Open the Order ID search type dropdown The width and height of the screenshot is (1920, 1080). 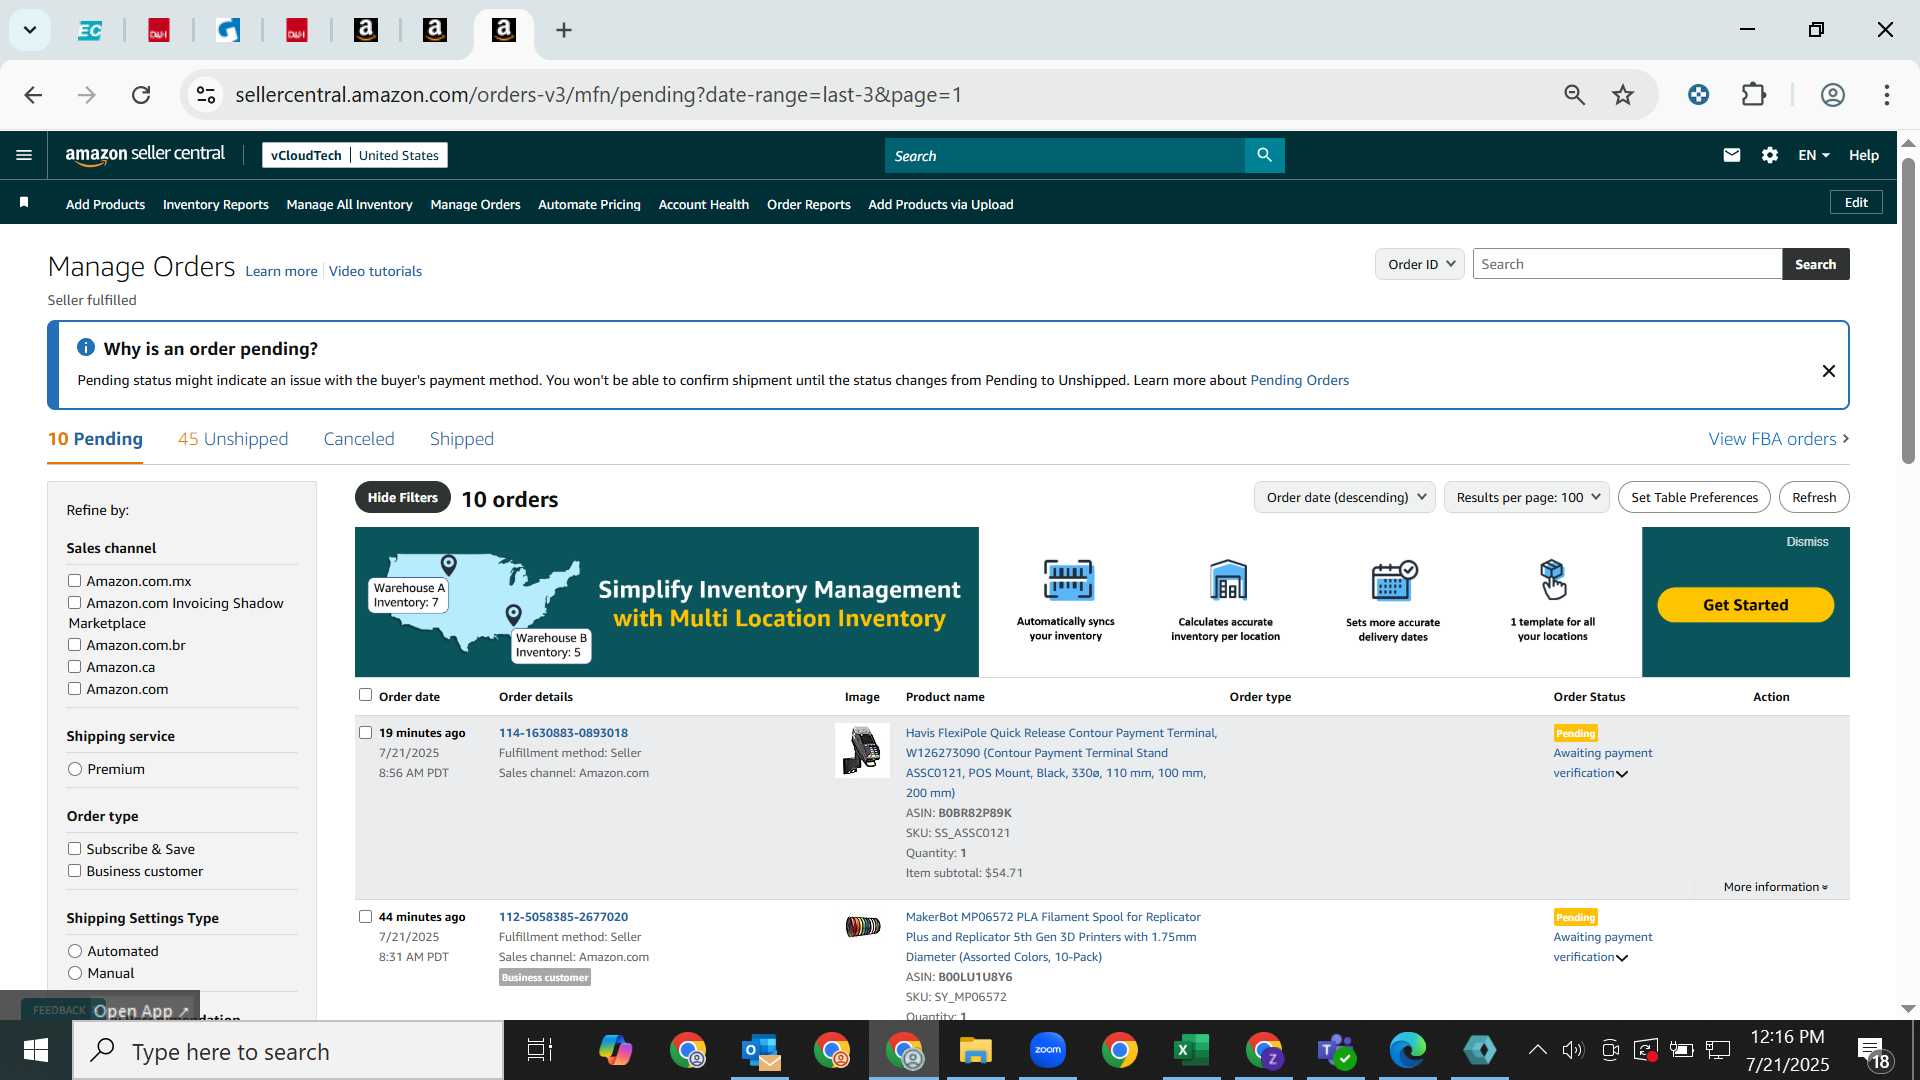[x=1420, y=264]
